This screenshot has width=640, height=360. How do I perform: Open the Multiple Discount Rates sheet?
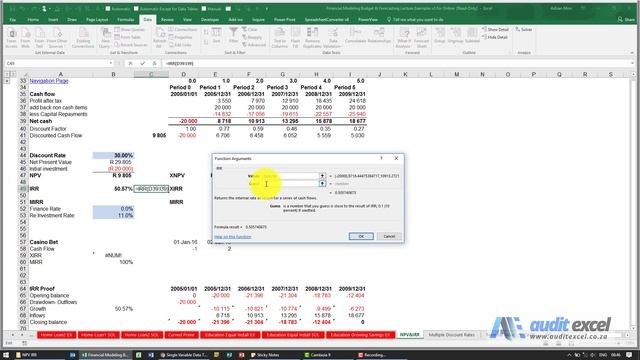(x=451, y=335)
